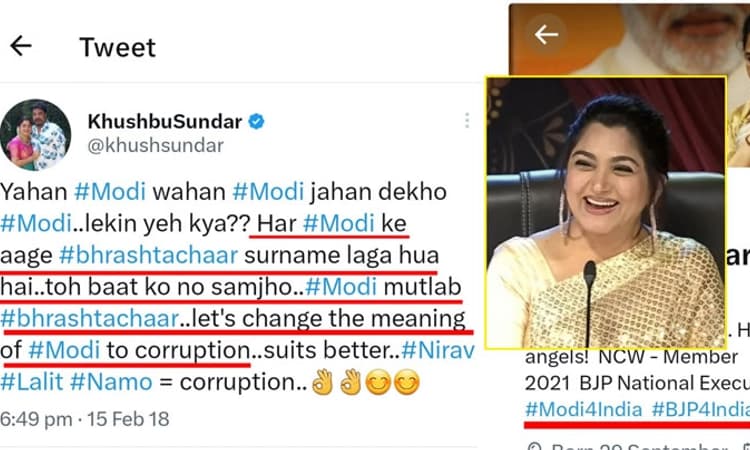The height and width of the screenshot is (450, 750).
Task: Tap the #Modi hashtag before "mutlab"
Action: click(x=342, y=286)
